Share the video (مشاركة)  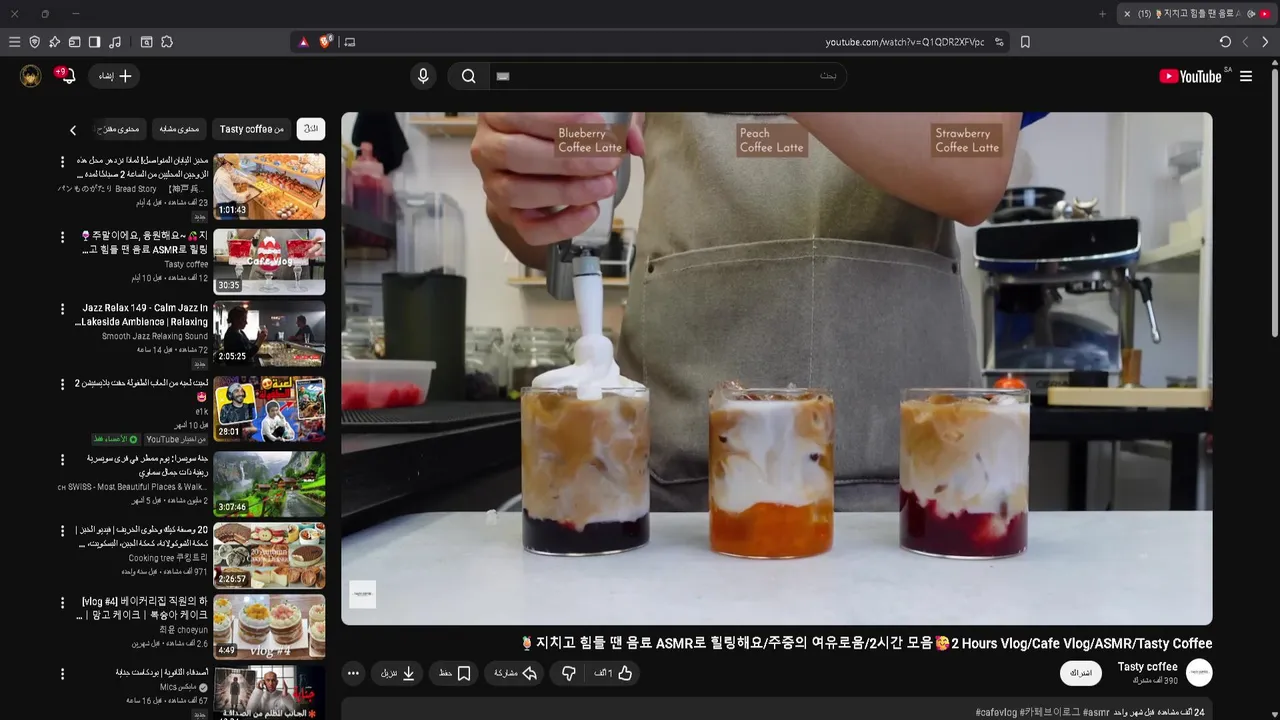point(516,673)
